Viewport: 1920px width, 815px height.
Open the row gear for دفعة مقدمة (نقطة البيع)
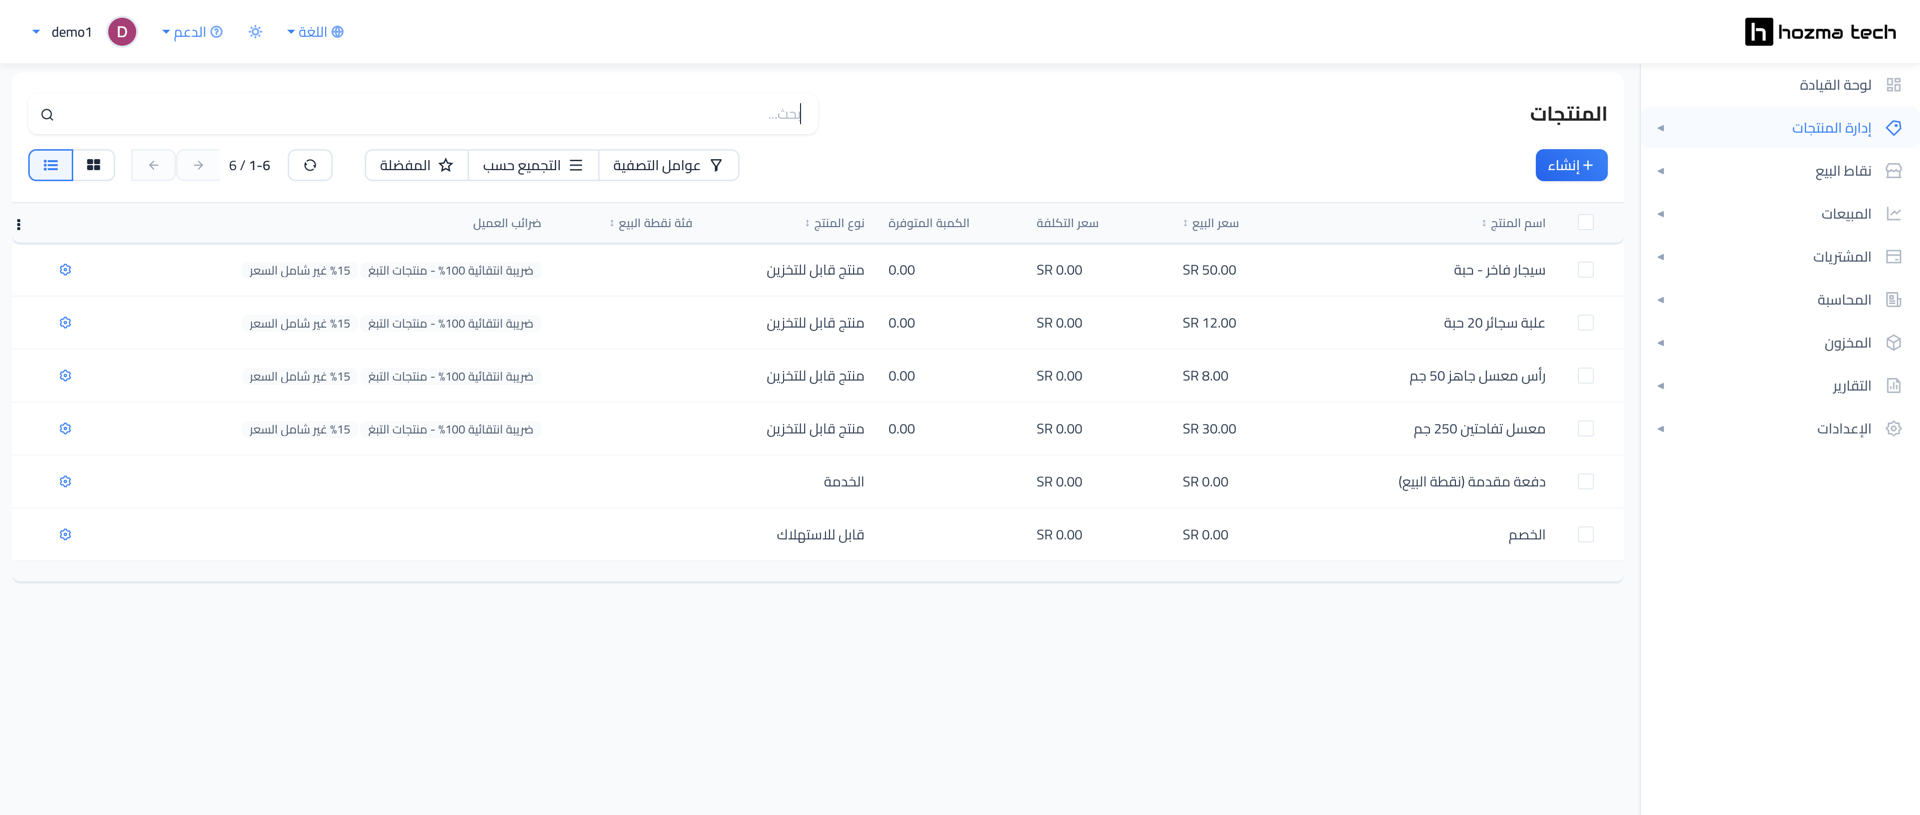[x=65, y=482]
